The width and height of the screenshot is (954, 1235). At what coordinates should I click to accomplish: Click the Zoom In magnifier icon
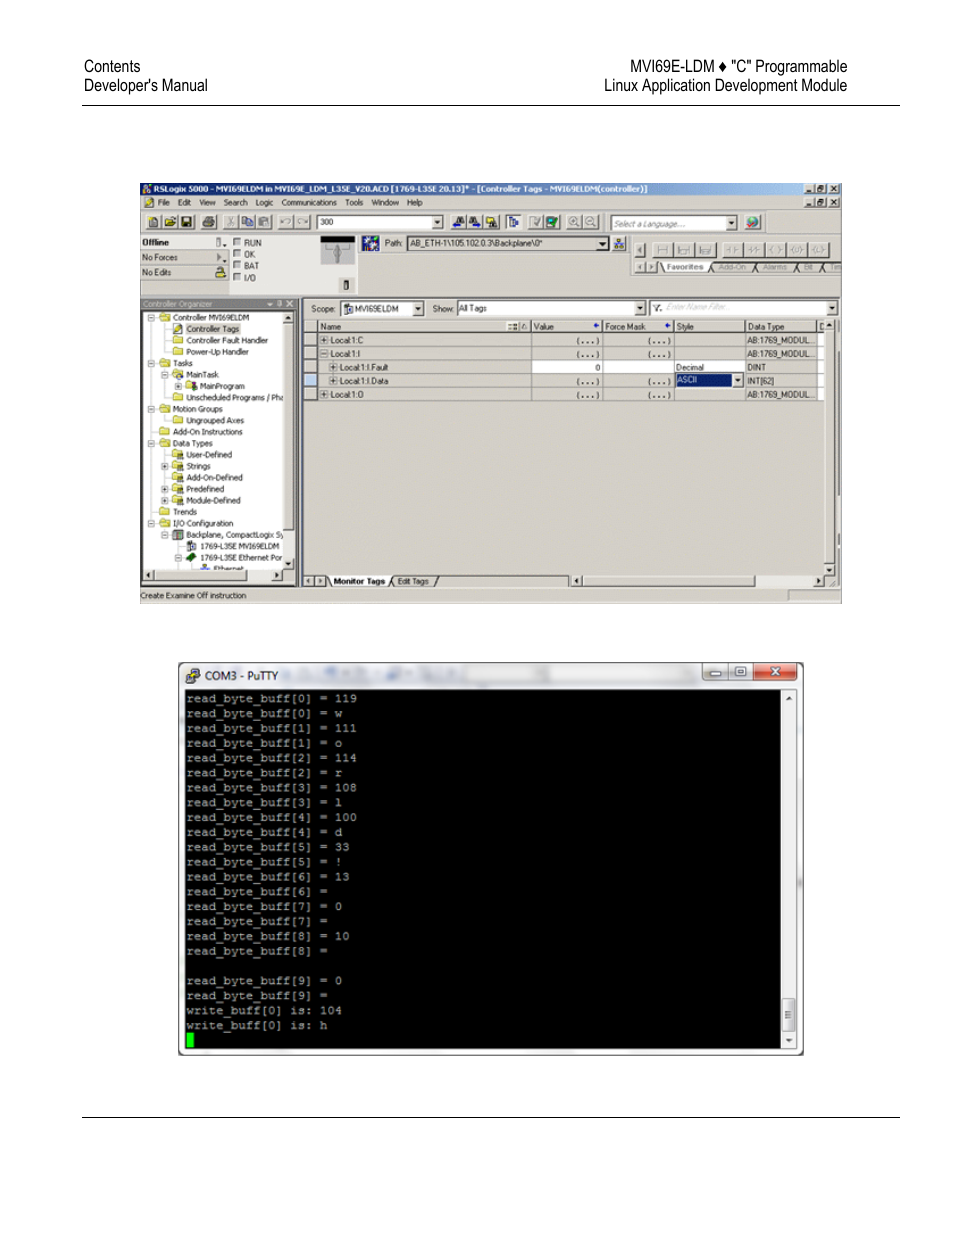click(574, 222)
